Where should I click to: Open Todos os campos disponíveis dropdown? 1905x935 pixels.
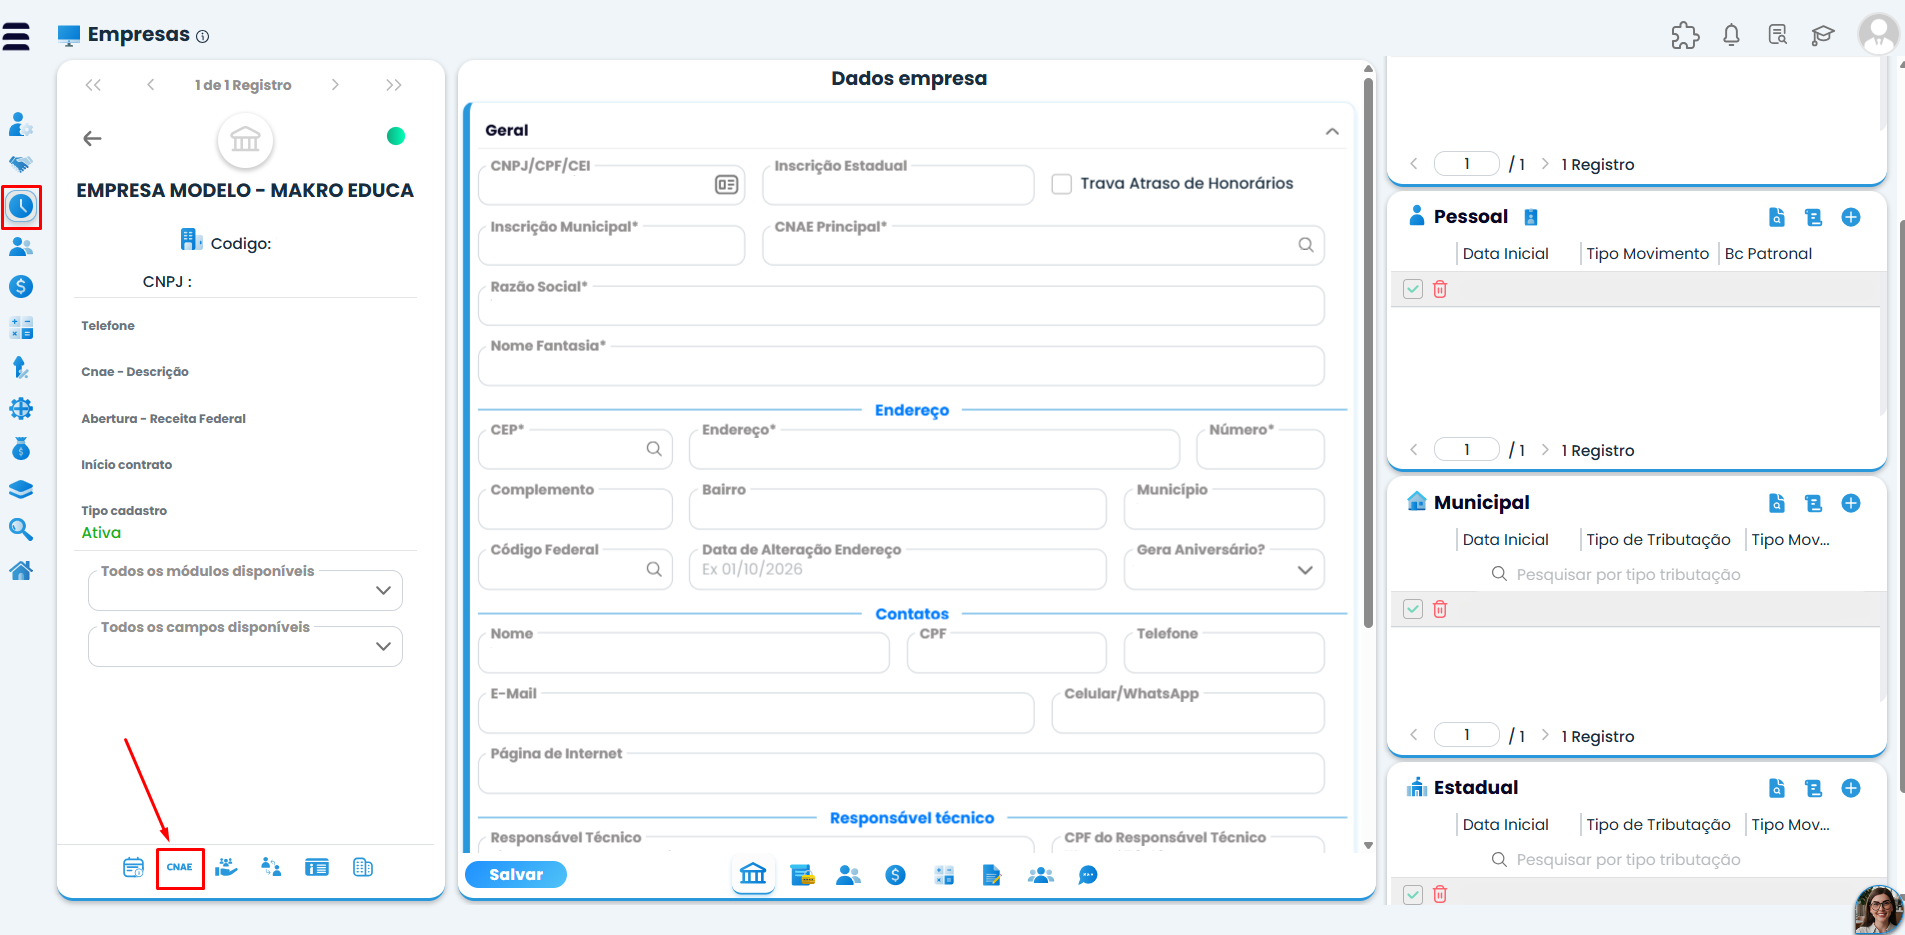(245, 646)
